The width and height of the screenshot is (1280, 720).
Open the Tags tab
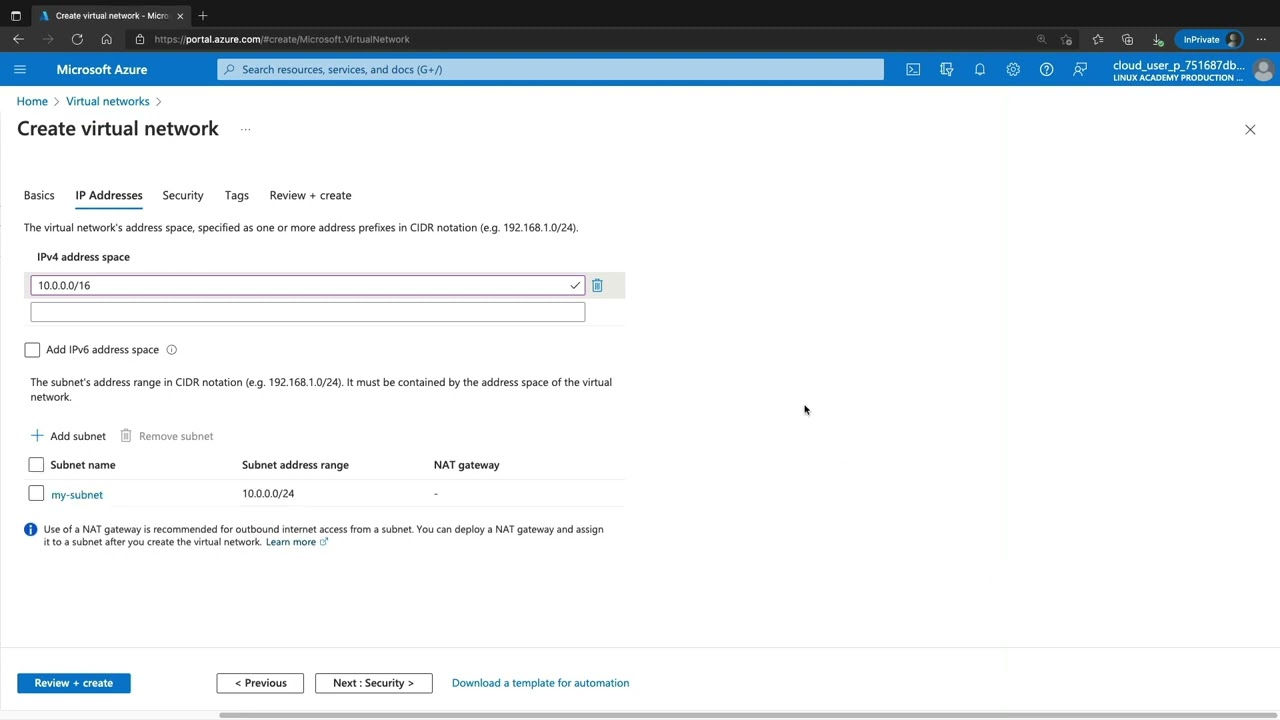point(237,195)
